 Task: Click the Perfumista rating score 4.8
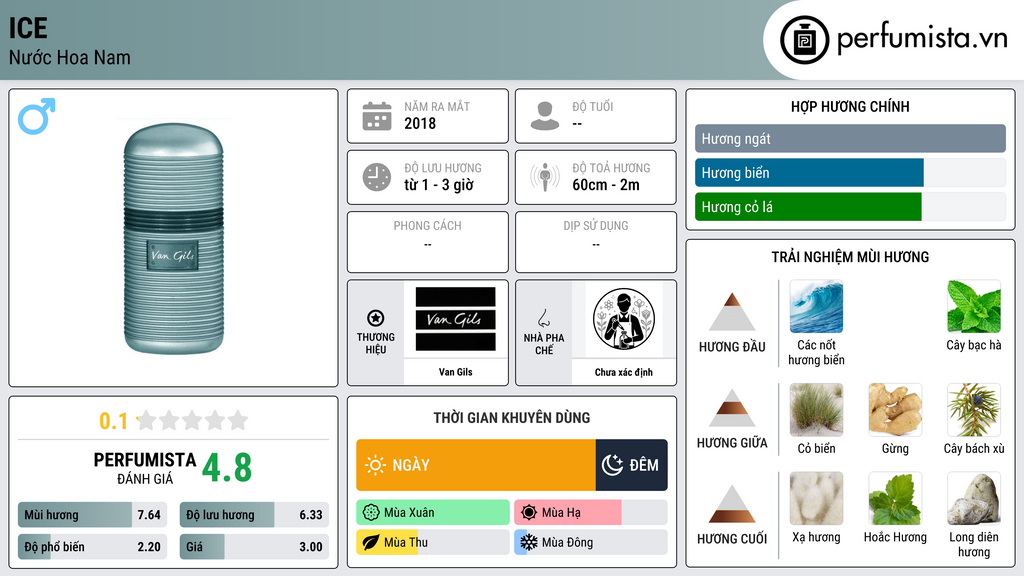[227, 468]
